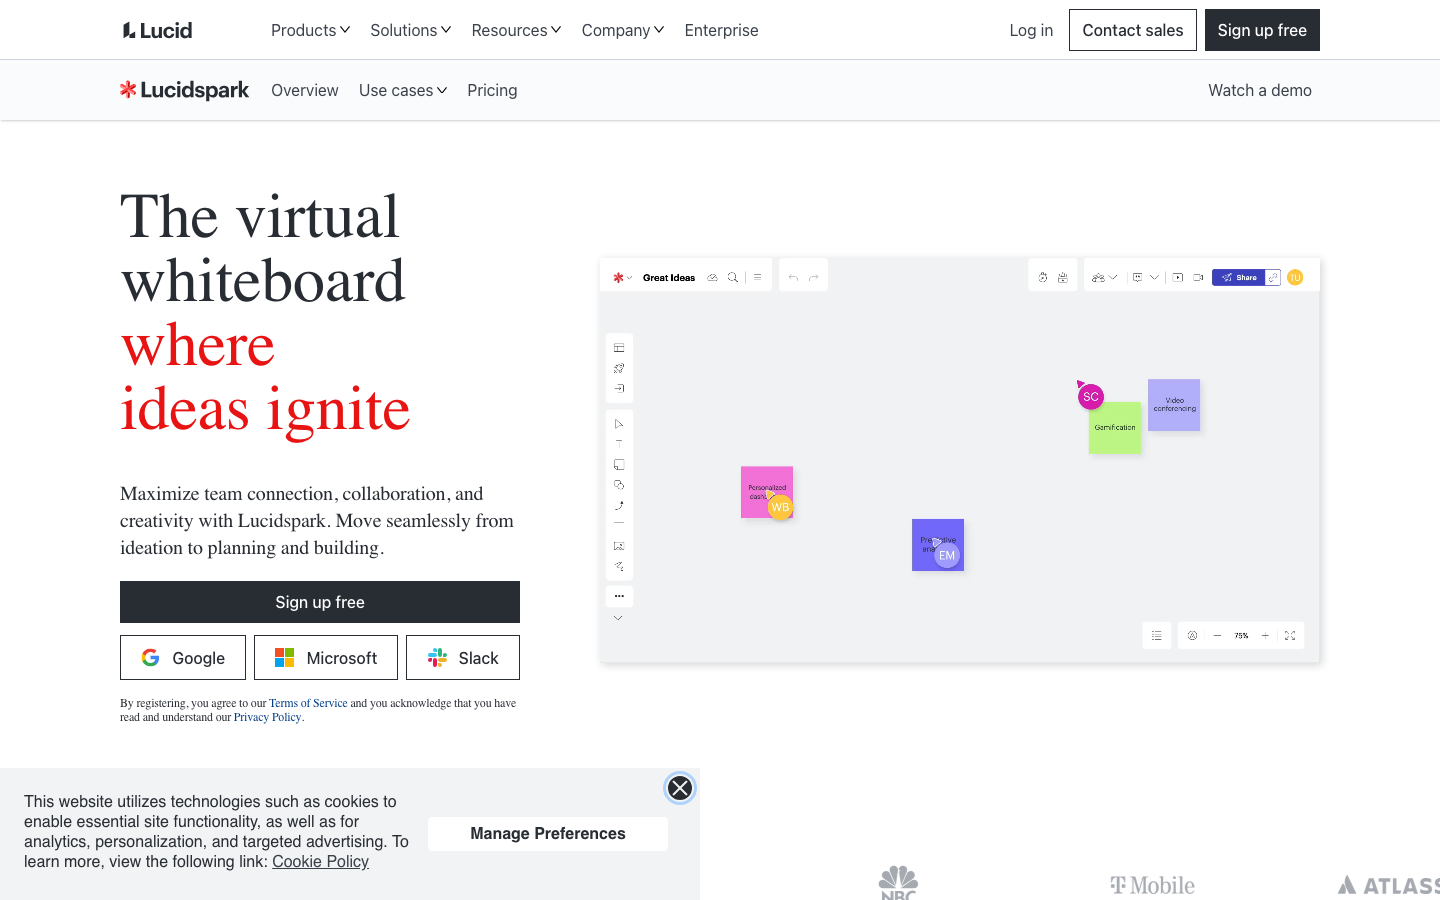This screenshot has height=900, width=1440.
Task: Select the curved connector line tool
Action: pyautogui.click(x=619, y=505)
